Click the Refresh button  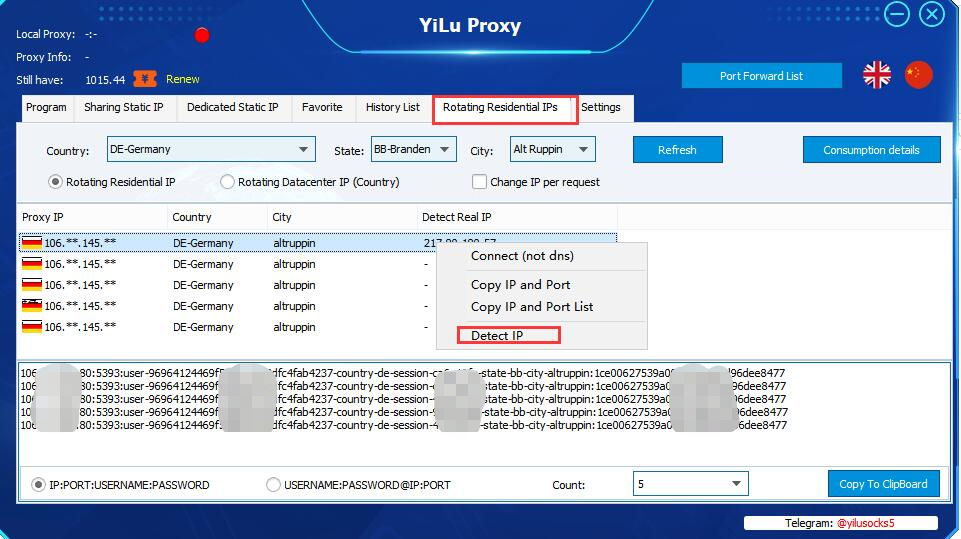677,150
